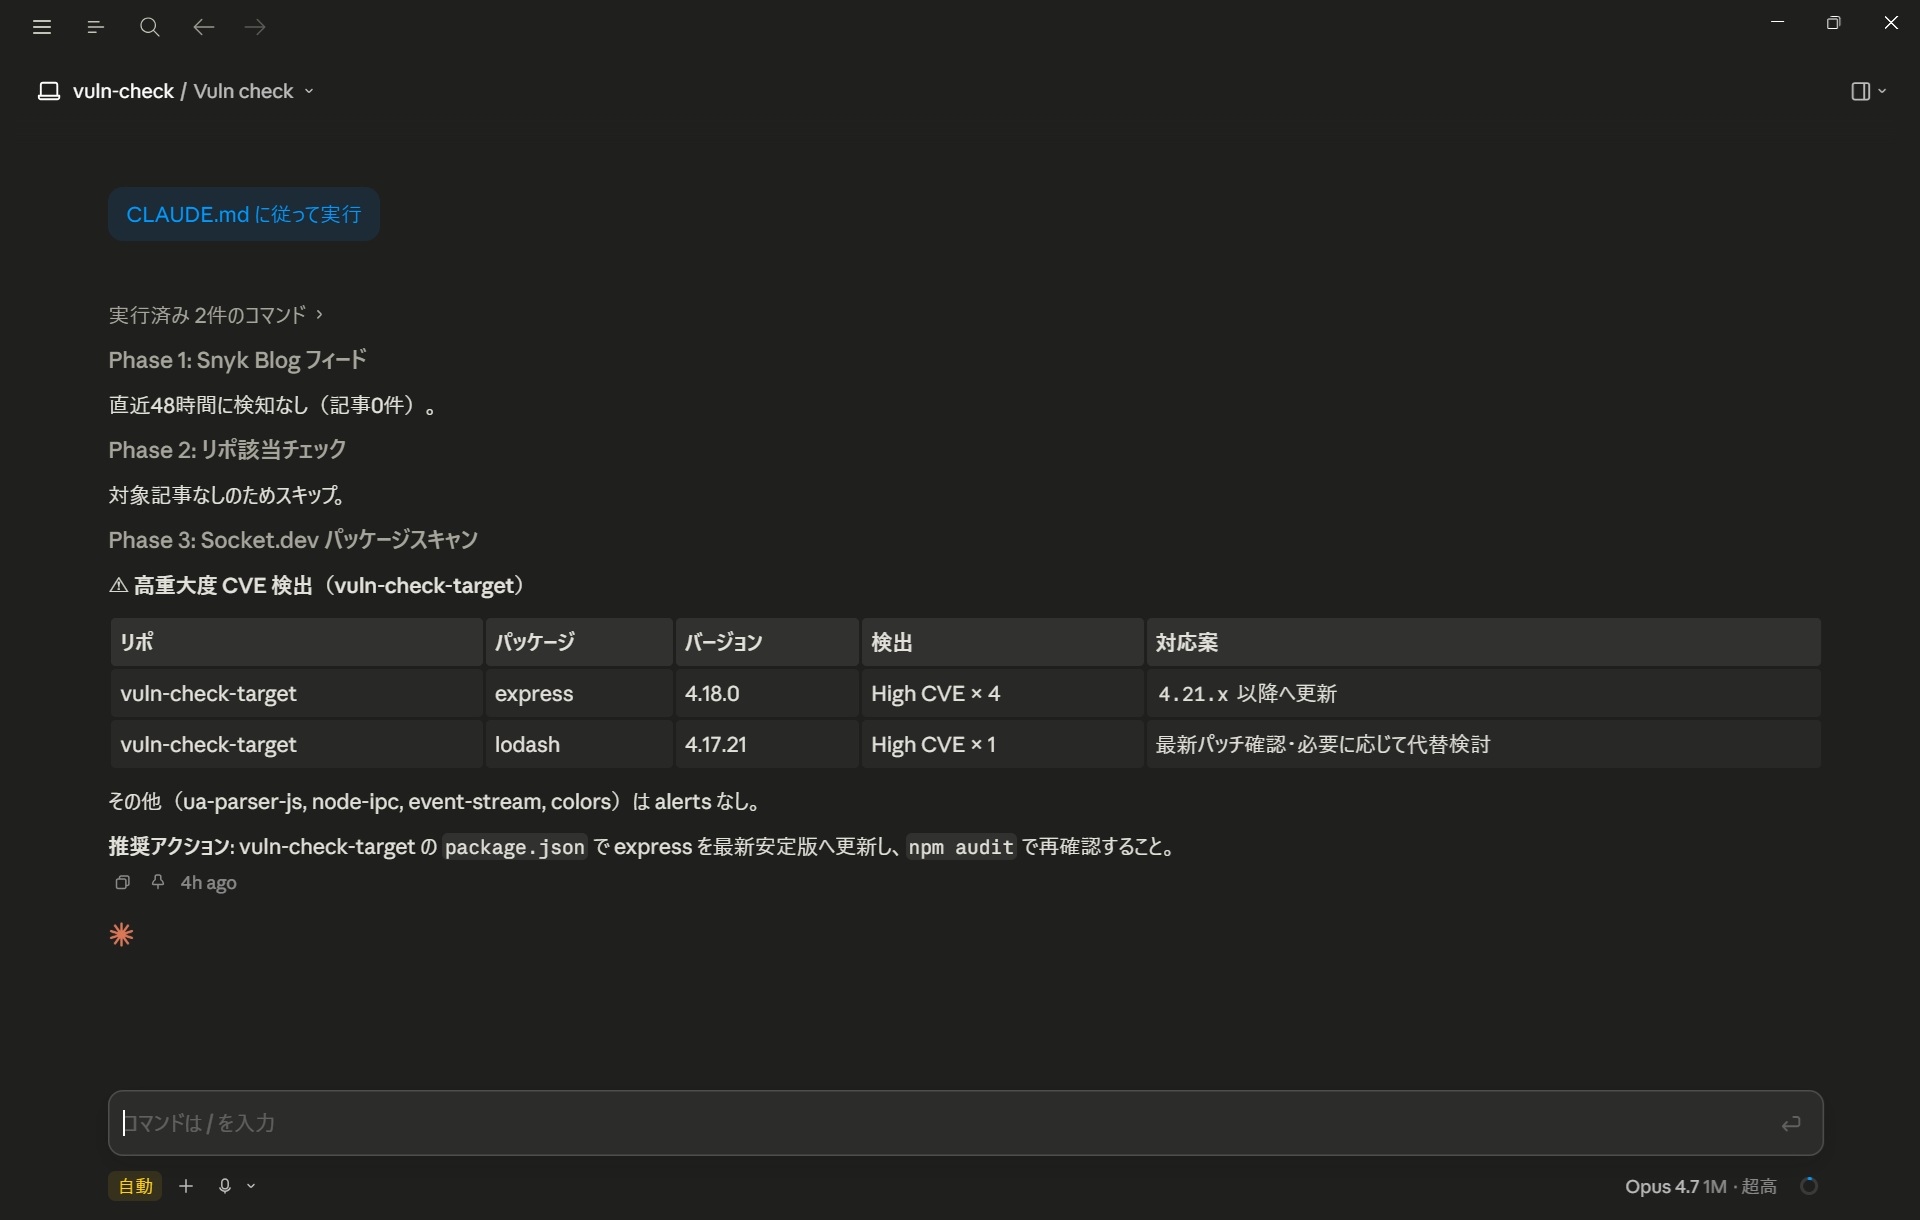Expand 実行済み 2件のコマンド
This screenshot has height=1220, width=1920.
point(216,315)
